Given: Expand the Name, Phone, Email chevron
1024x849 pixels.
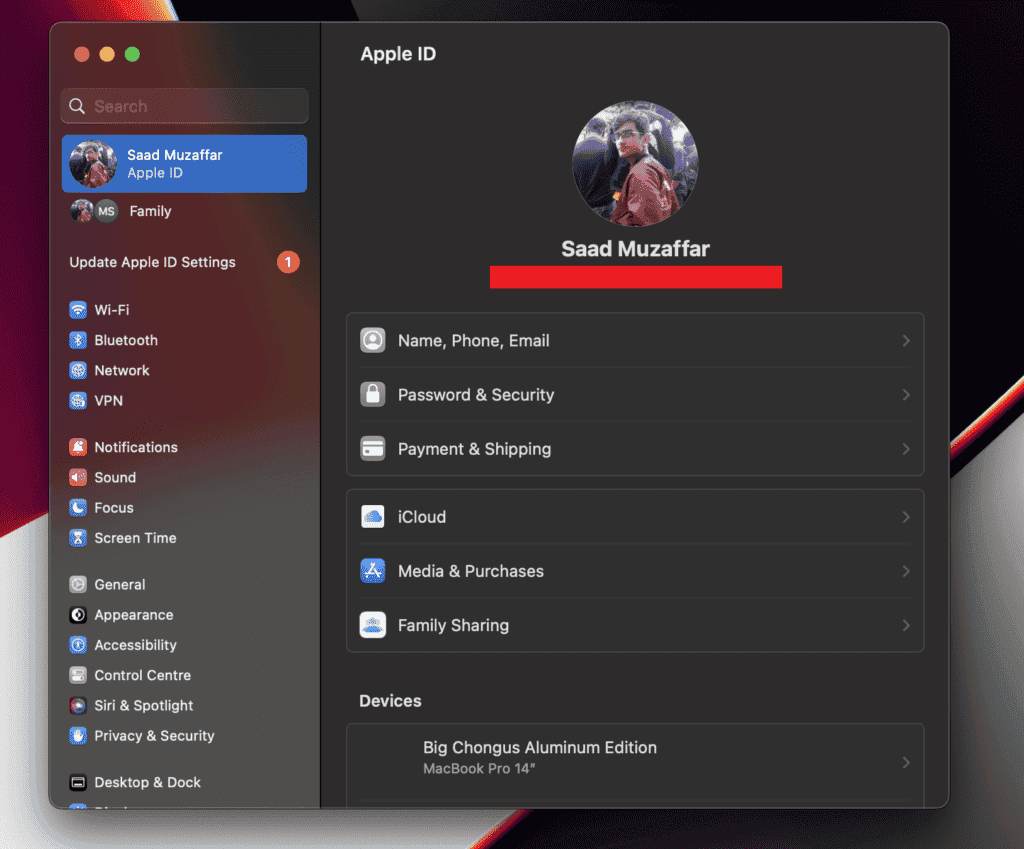Looking at the screenshot, I should pos(905,341).
